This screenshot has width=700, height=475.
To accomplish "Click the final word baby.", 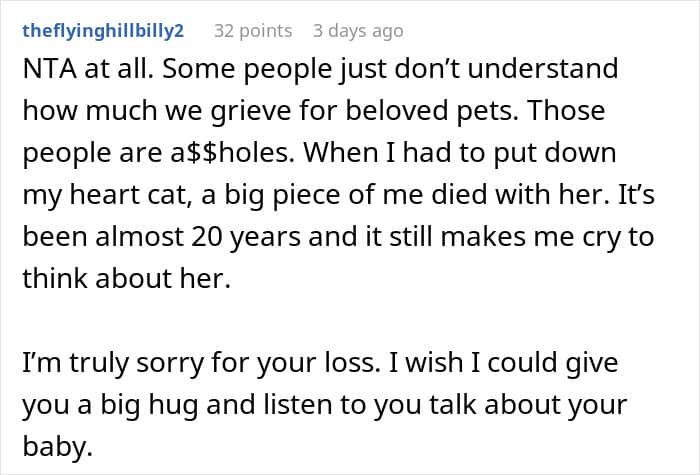I will point(57,446).
